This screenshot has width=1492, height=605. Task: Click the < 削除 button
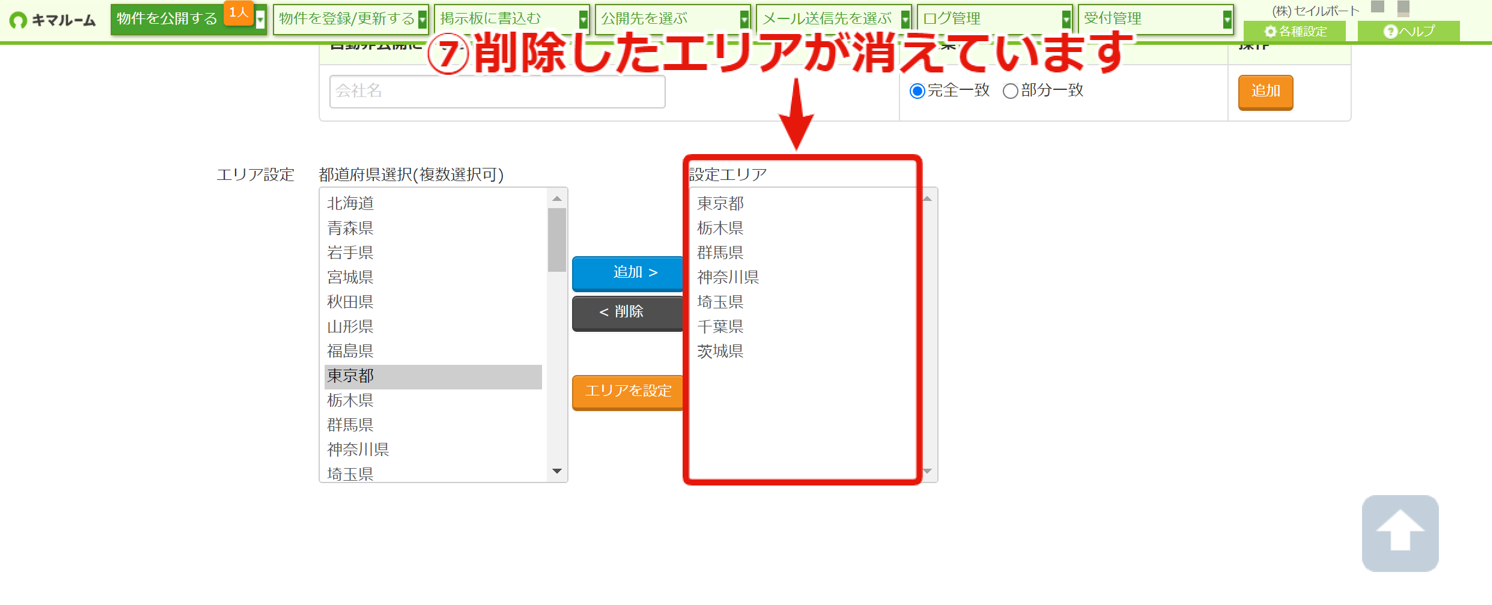(628, 313)
